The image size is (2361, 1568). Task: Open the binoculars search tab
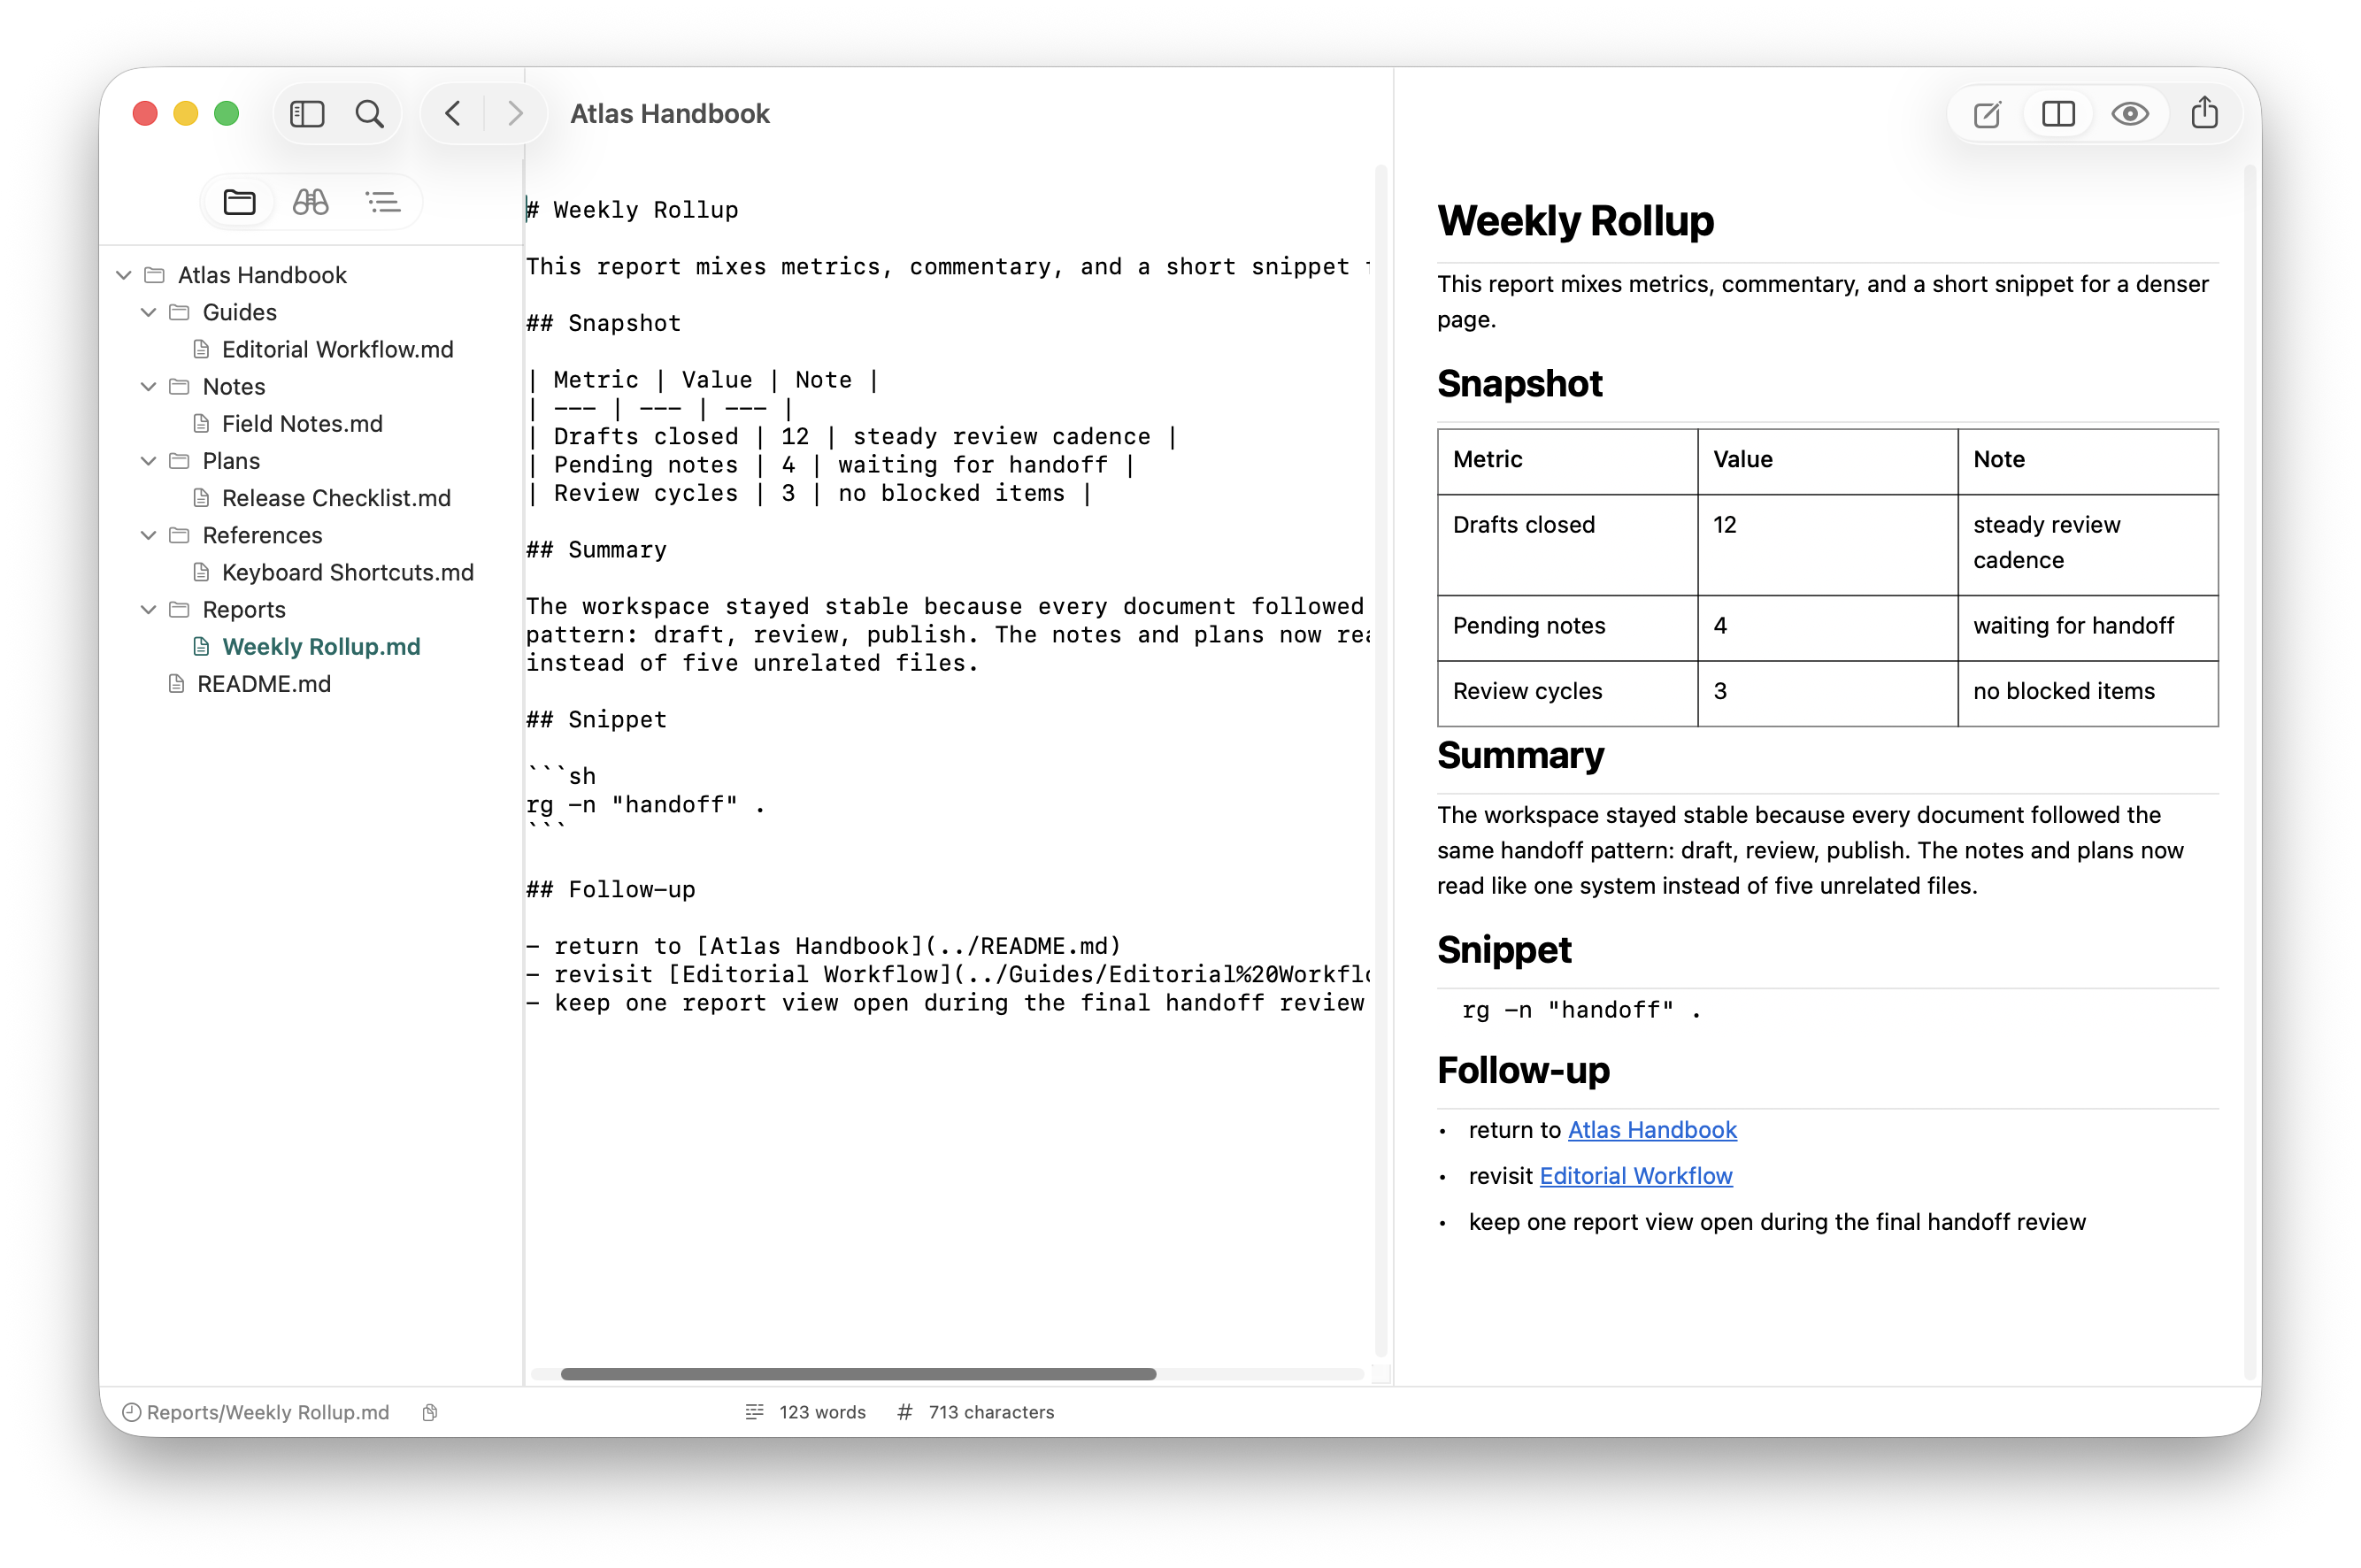pyautogui.click(x=310, y=202)
